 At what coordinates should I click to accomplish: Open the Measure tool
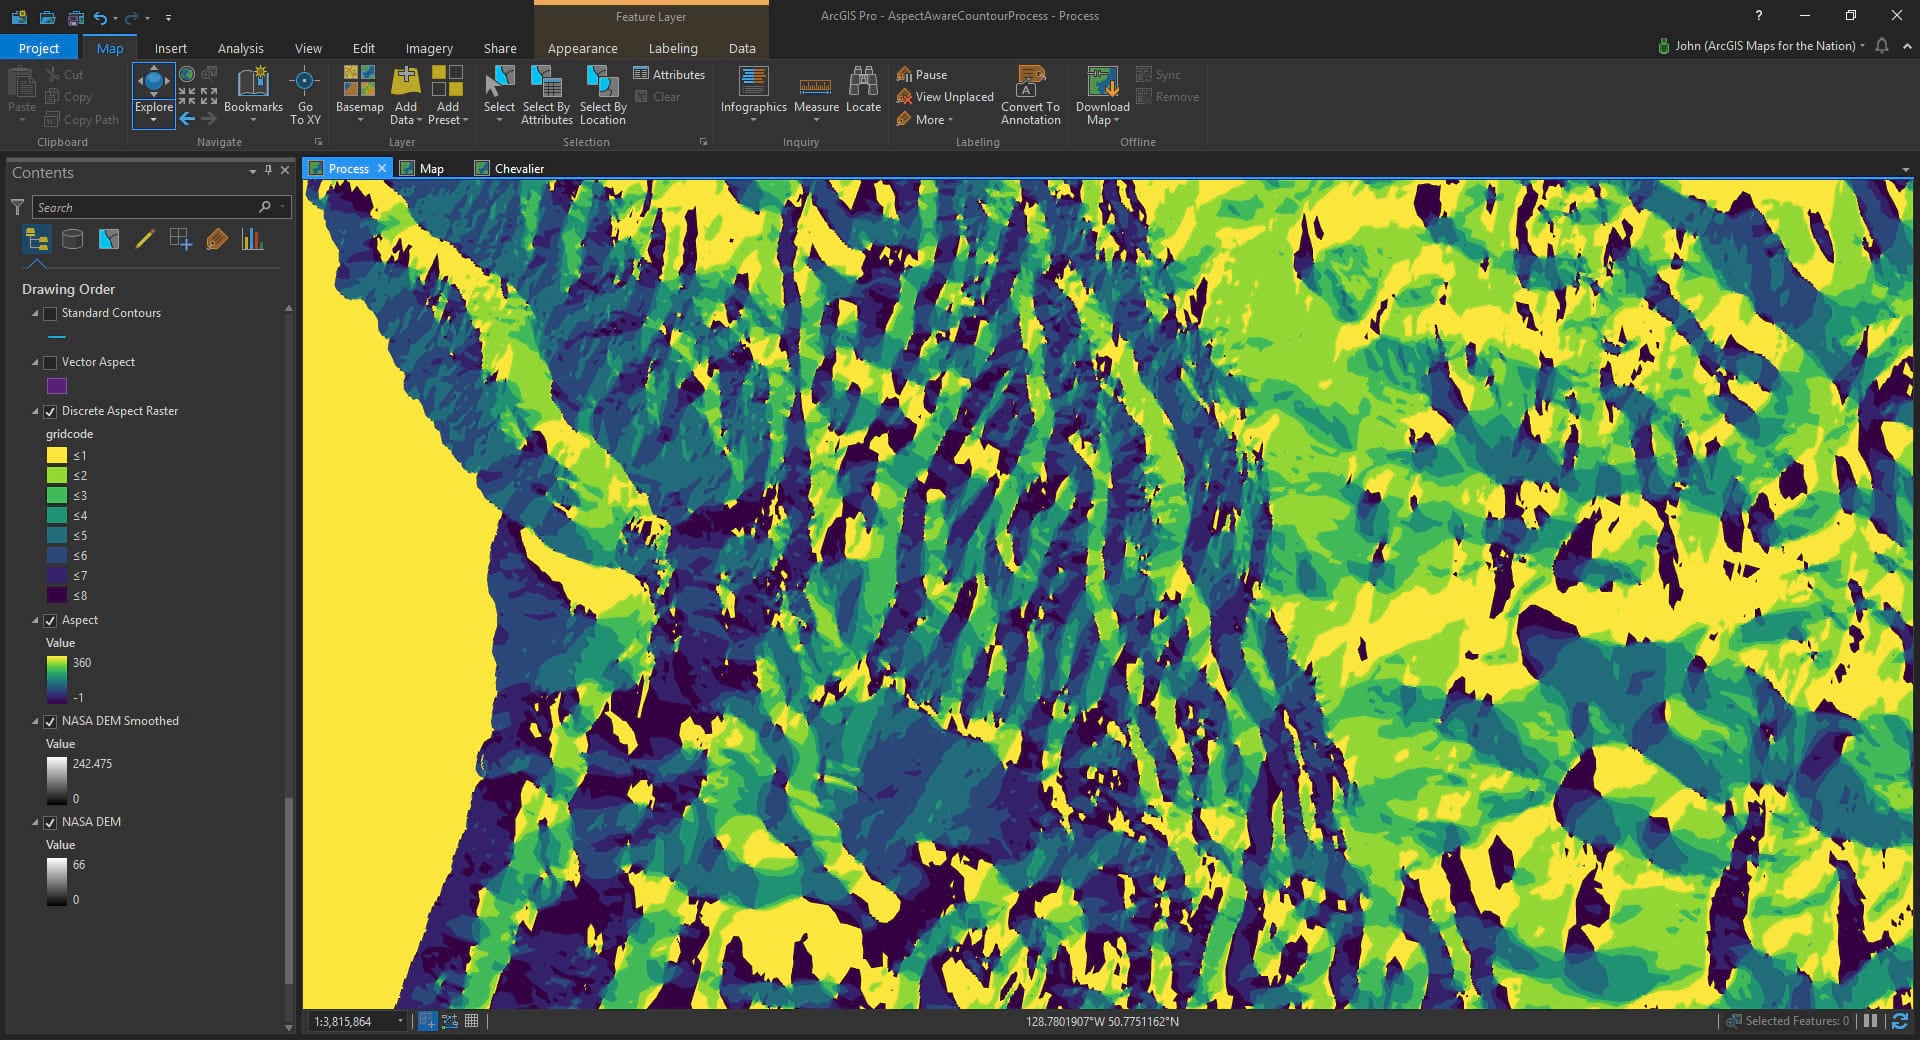(816, 86)
